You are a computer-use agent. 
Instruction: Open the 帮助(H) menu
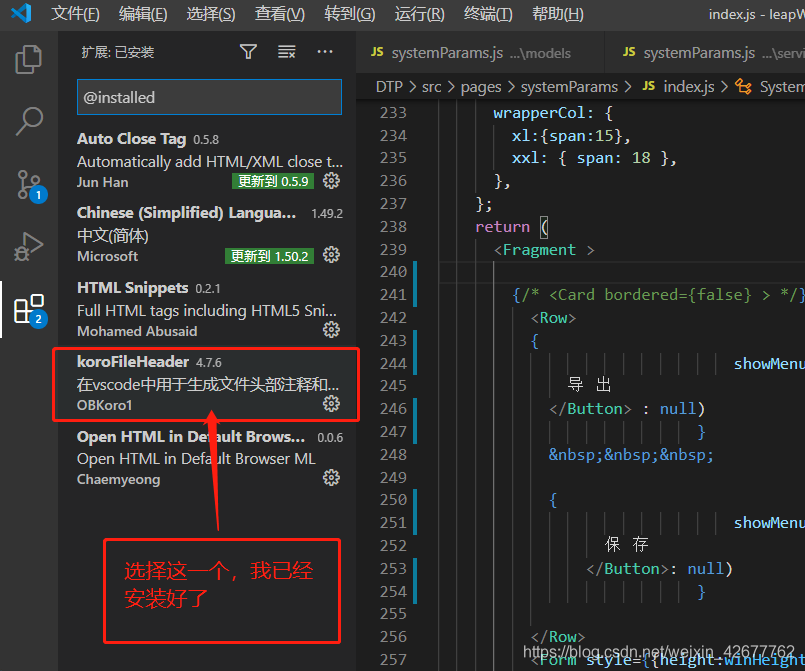558,14
